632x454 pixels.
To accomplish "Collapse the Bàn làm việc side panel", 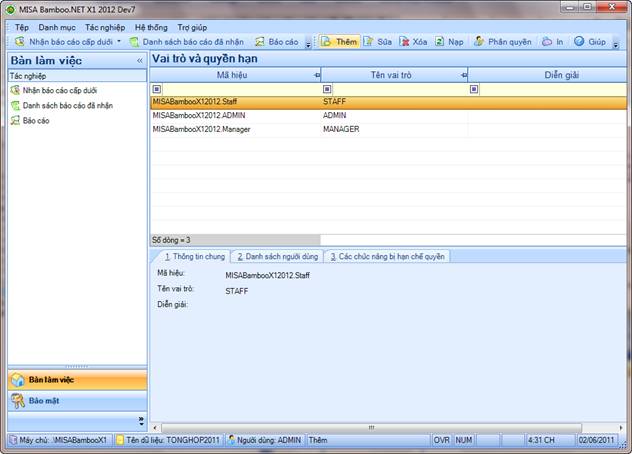I will (139, 61).
